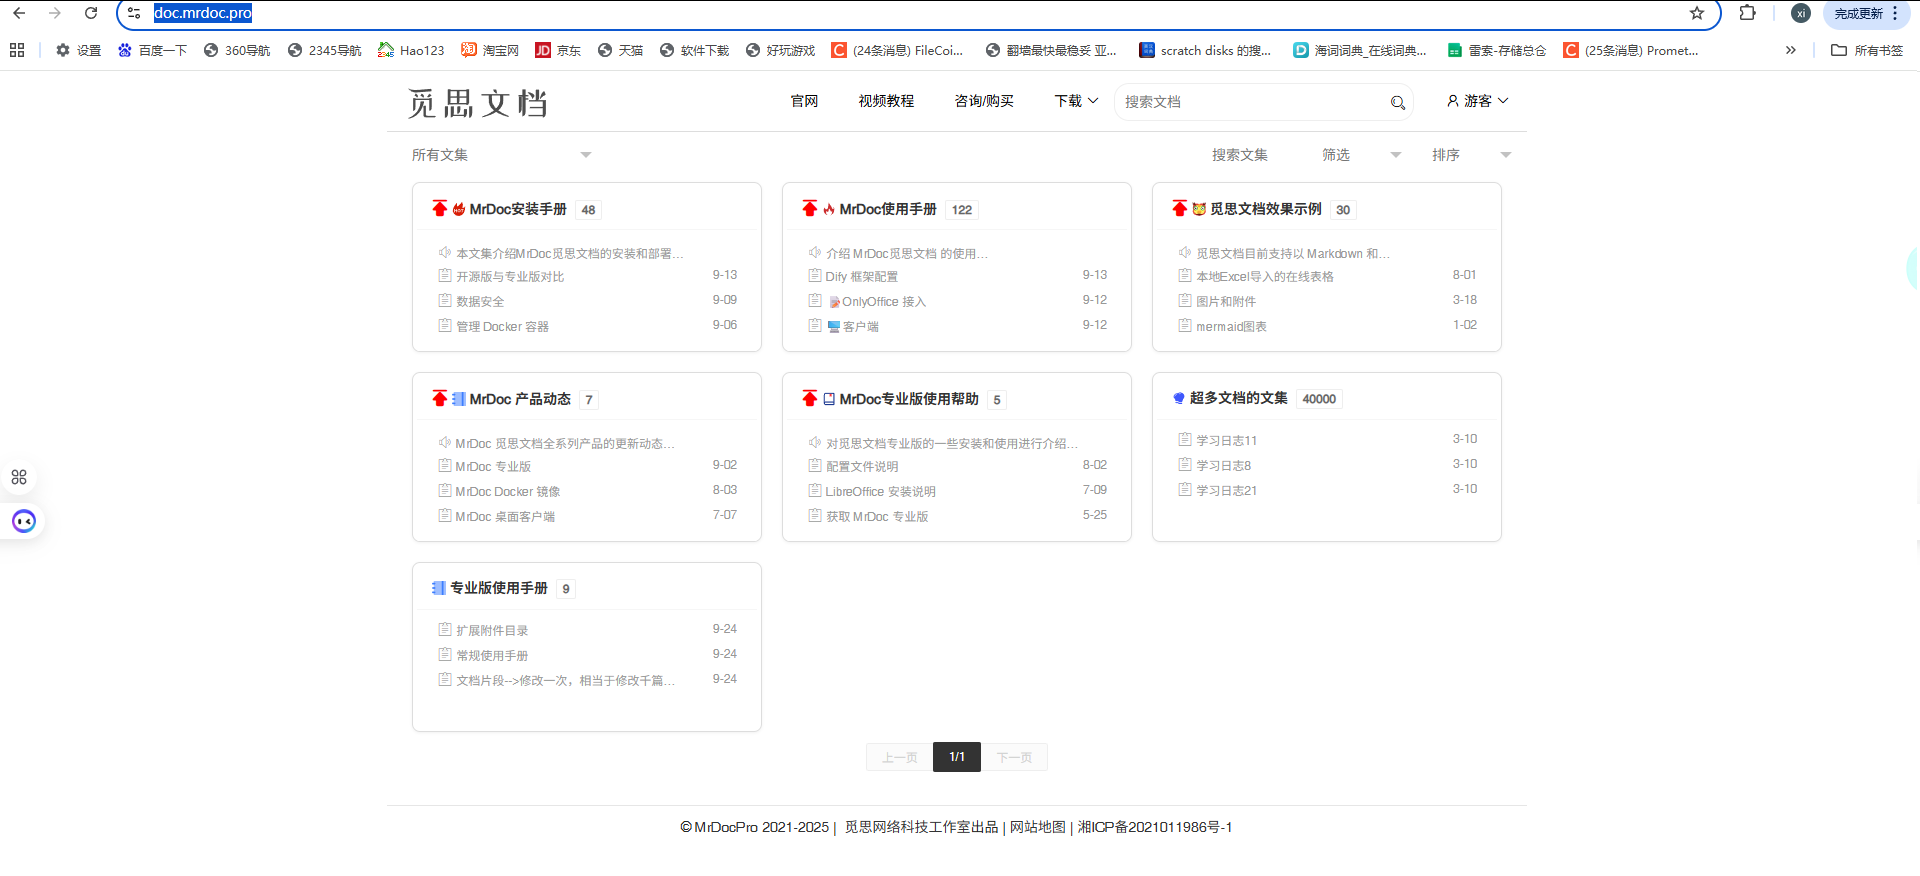The height and width of the screenshot is (876, 1920).
Task: Click the 上一页 pagination button
Action: pos(900,757)
